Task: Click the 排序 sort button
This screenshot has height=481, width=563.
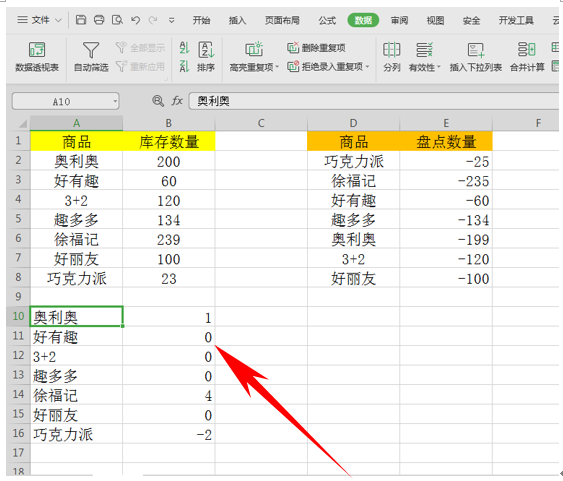Action: point(206,57)
